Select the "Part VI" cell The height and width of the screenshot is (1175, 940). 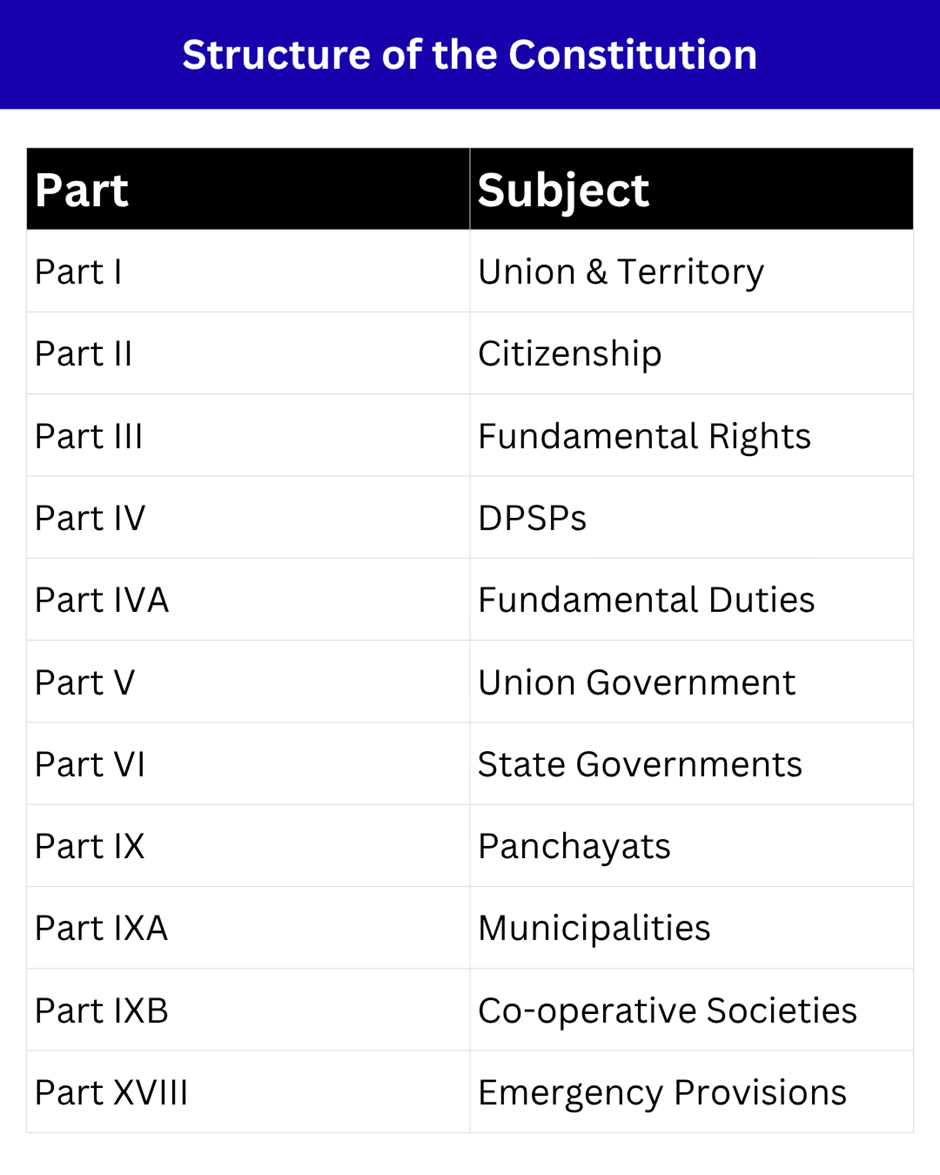(90, 764)
